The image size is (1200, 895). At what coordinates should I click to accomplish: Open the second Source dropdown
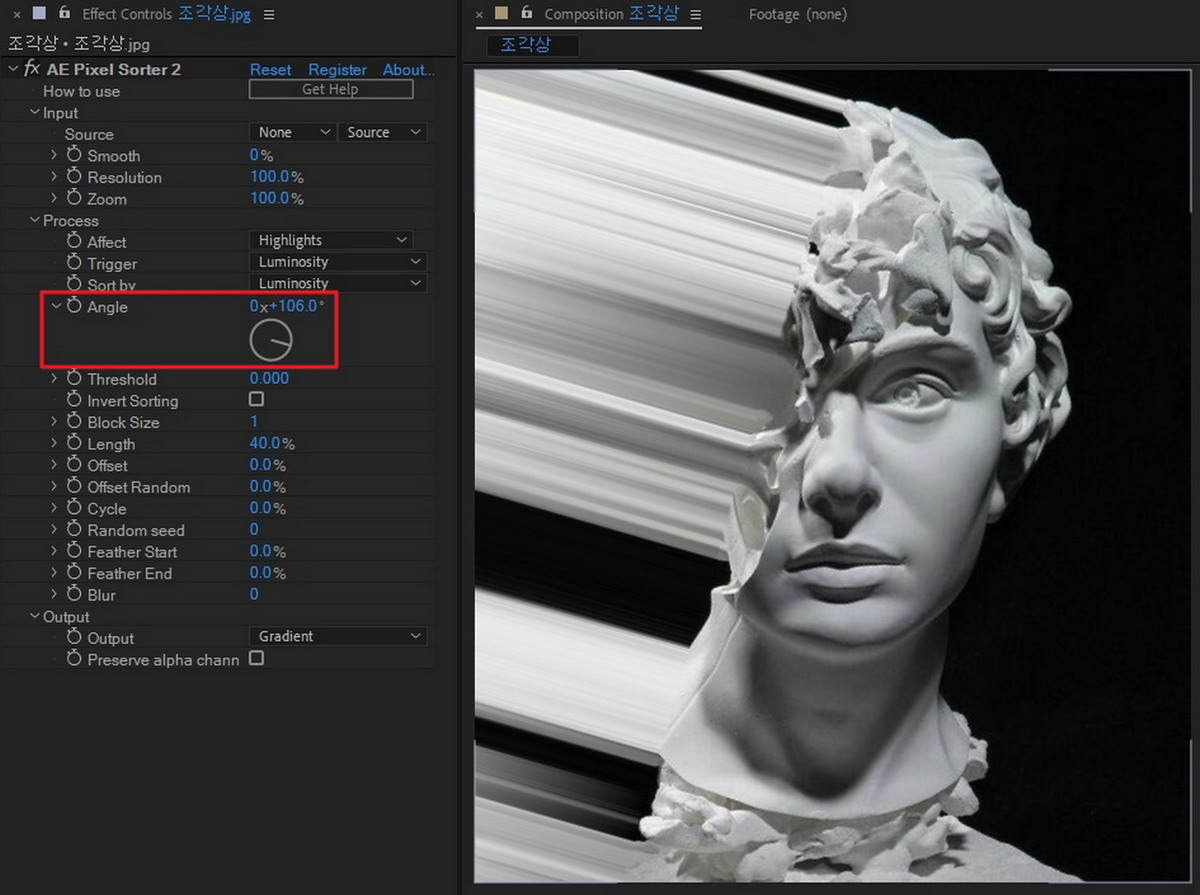(x=383, y=132)
